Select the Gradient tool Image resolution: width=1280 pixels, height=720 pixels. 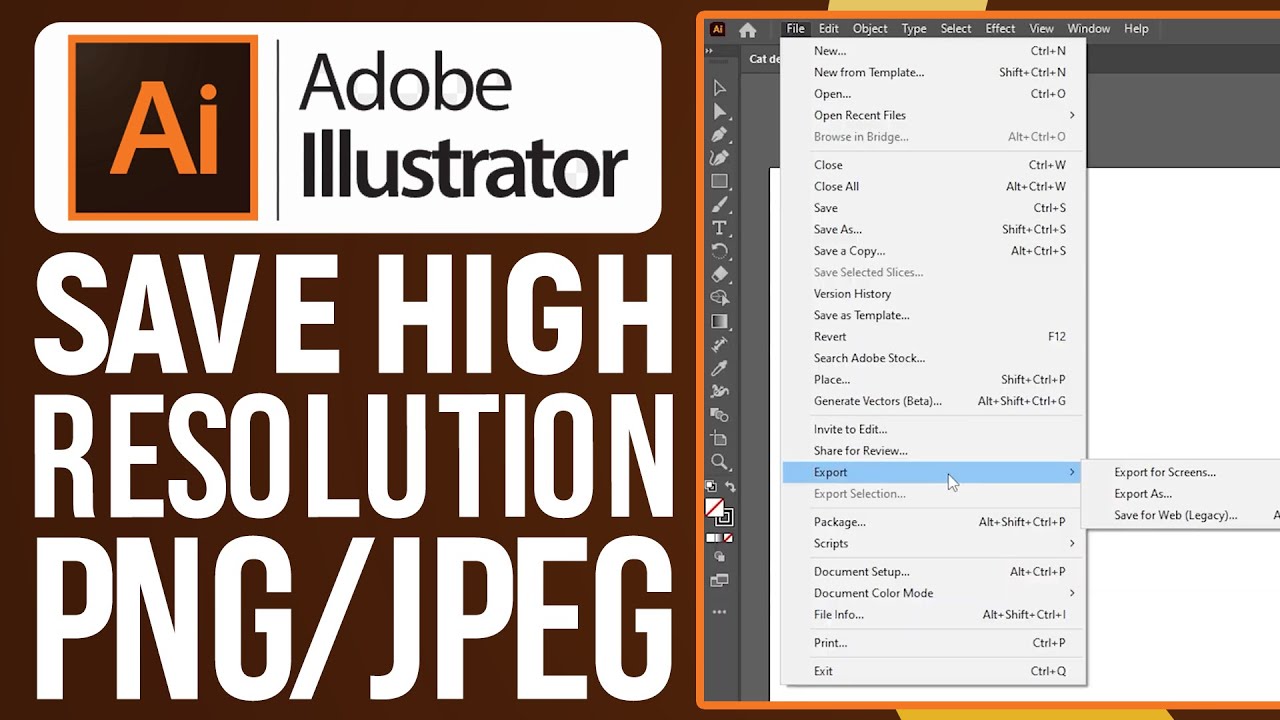click(x=719, y=321)
